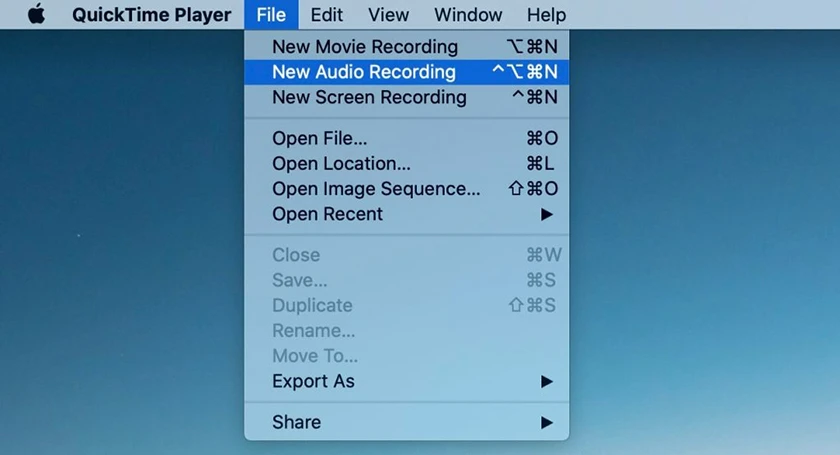
Task: Close the open File menu
Action: click(x=271, y=14)
